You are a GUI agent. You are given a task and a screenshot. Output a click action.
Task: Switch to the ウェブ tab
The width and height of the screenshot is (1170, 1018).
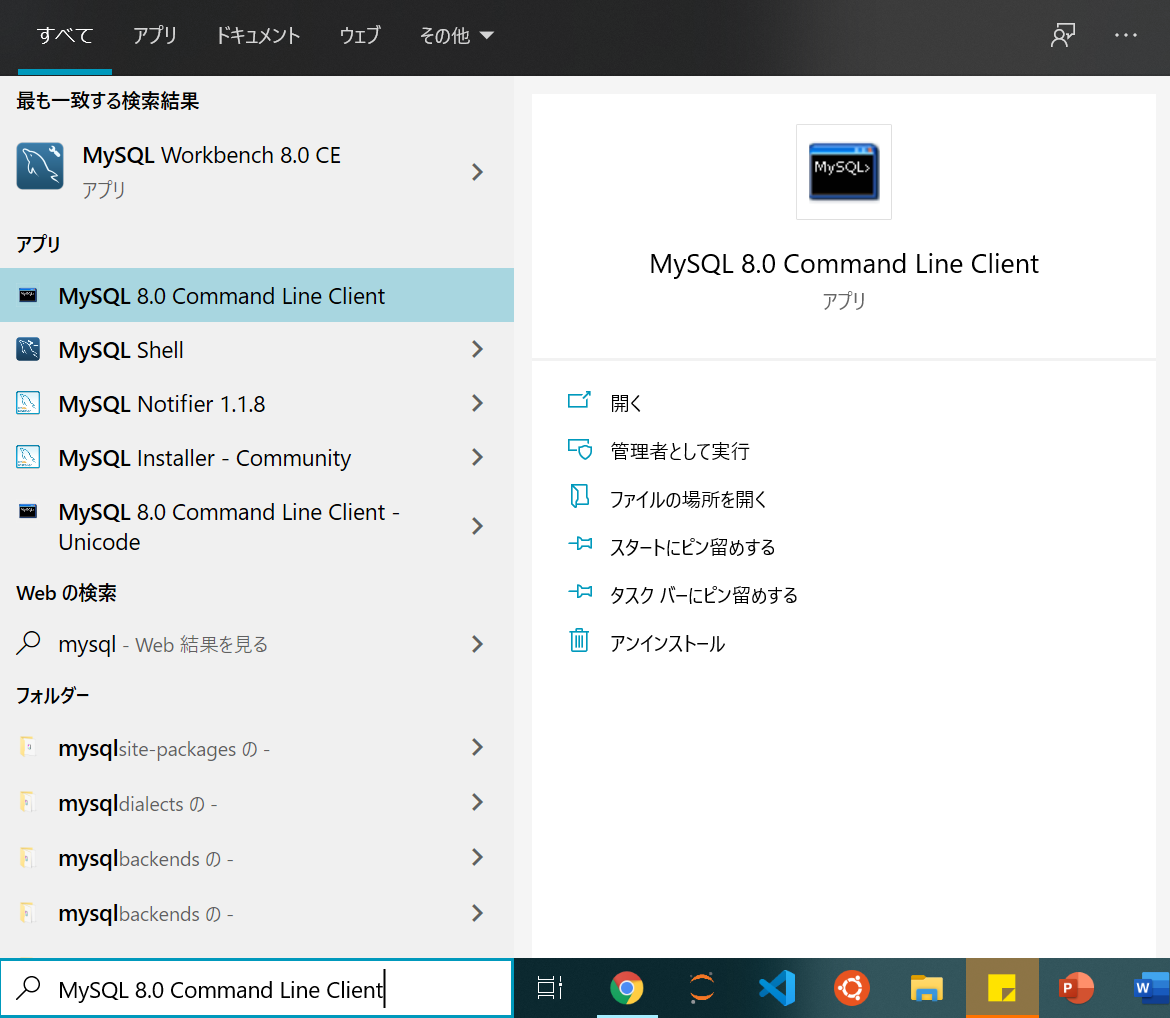click(x=360, y=35)
